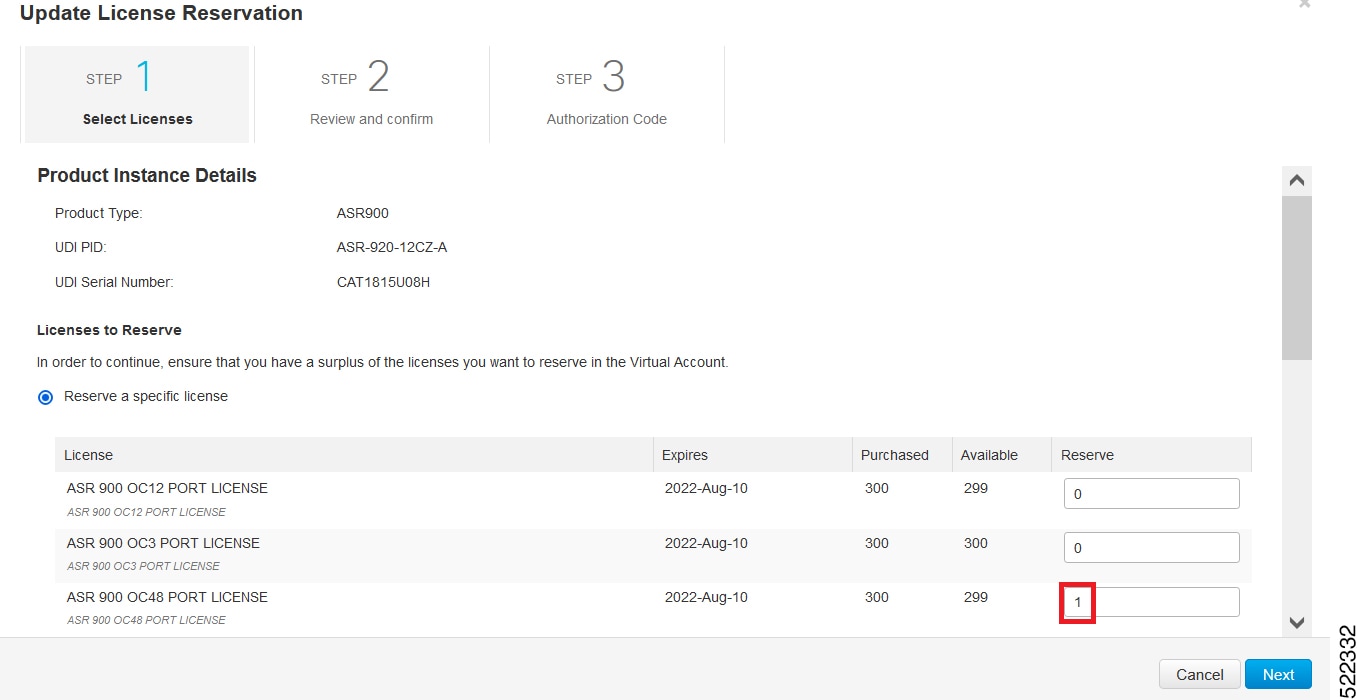Select UDI PID value ASR-920-12CZ-A

click(x=392, y=247)
